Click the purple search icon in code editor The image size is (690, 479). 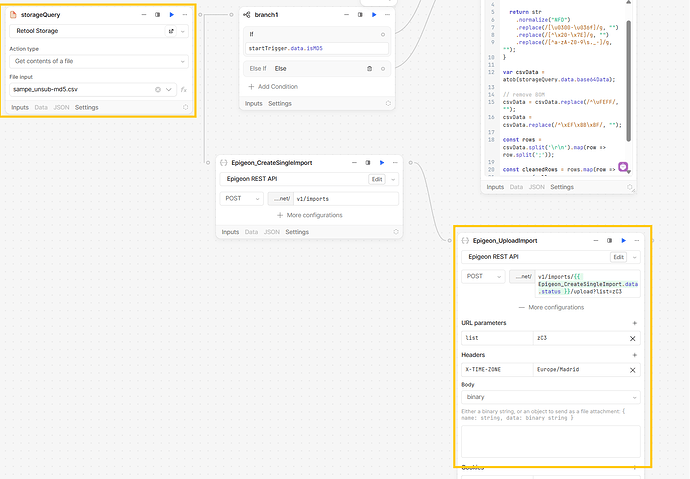[623, 167]
